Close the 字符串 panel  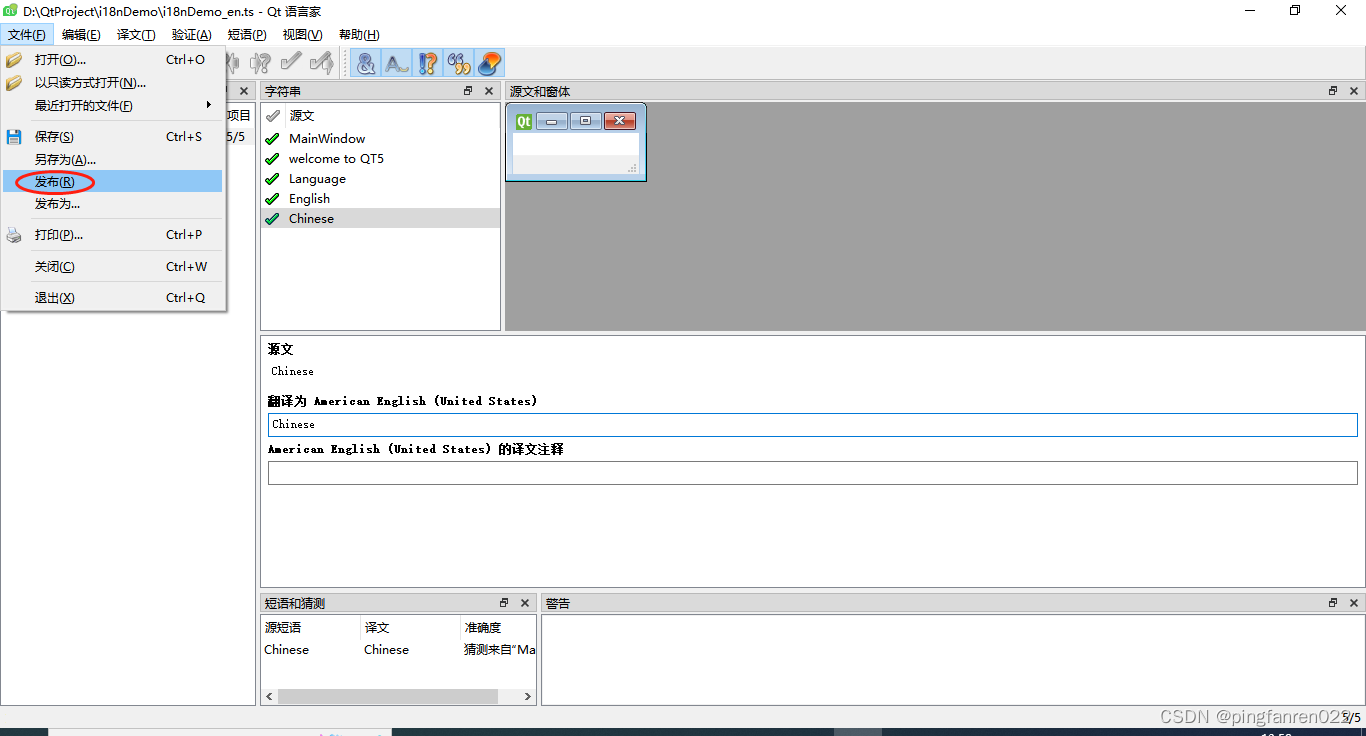click(489, 91)
